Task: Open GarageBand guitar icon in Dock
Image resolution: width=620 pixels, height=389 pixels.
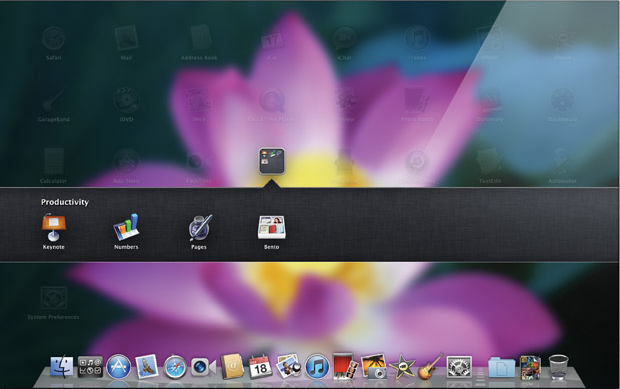Action: coord(431,366)
